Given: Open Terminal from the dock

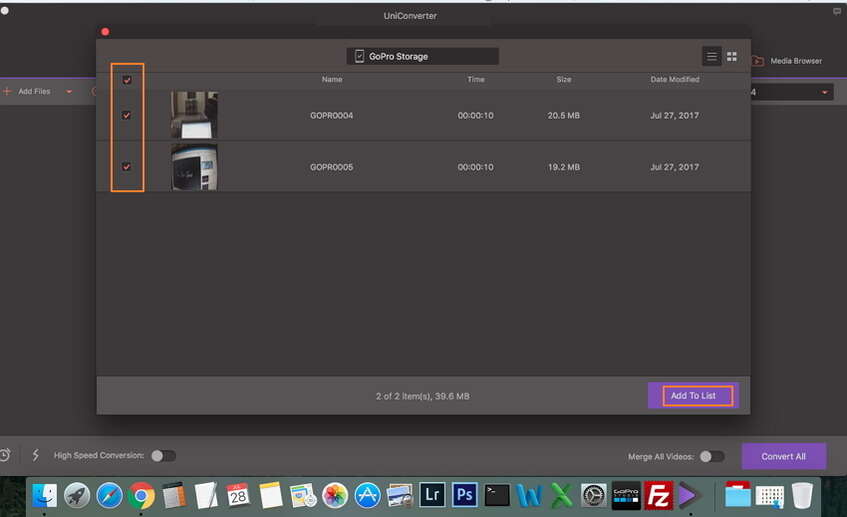Looking at the screenshot, I should point(497,495).
